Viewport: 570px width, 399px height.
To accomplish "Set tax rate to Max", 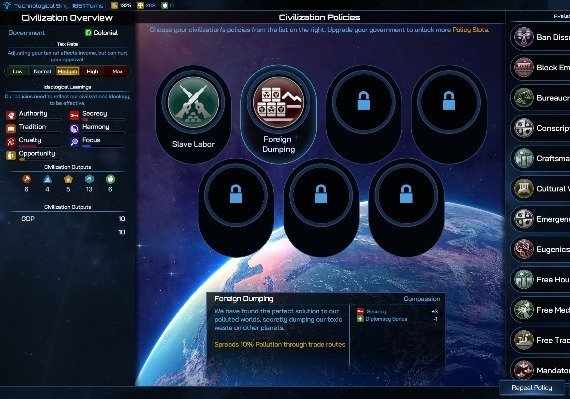I will point(117,71).
